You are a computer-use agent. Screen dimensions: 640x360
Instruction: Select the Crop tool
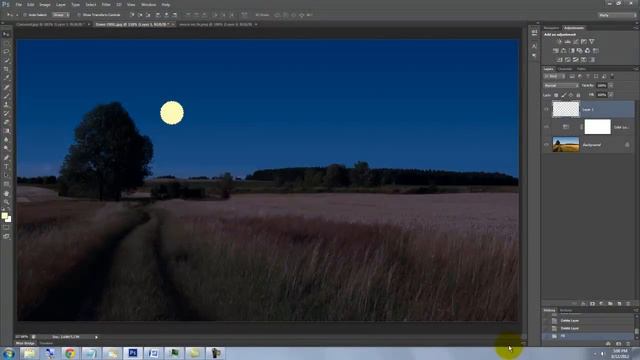[6, 69]
